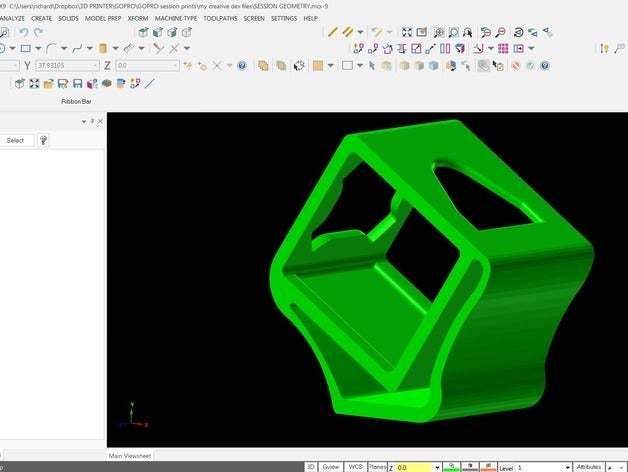Expand the yellow lines dropdown arrow
The height and width of the screenshot is (472, 628).
tap(360, 32)
